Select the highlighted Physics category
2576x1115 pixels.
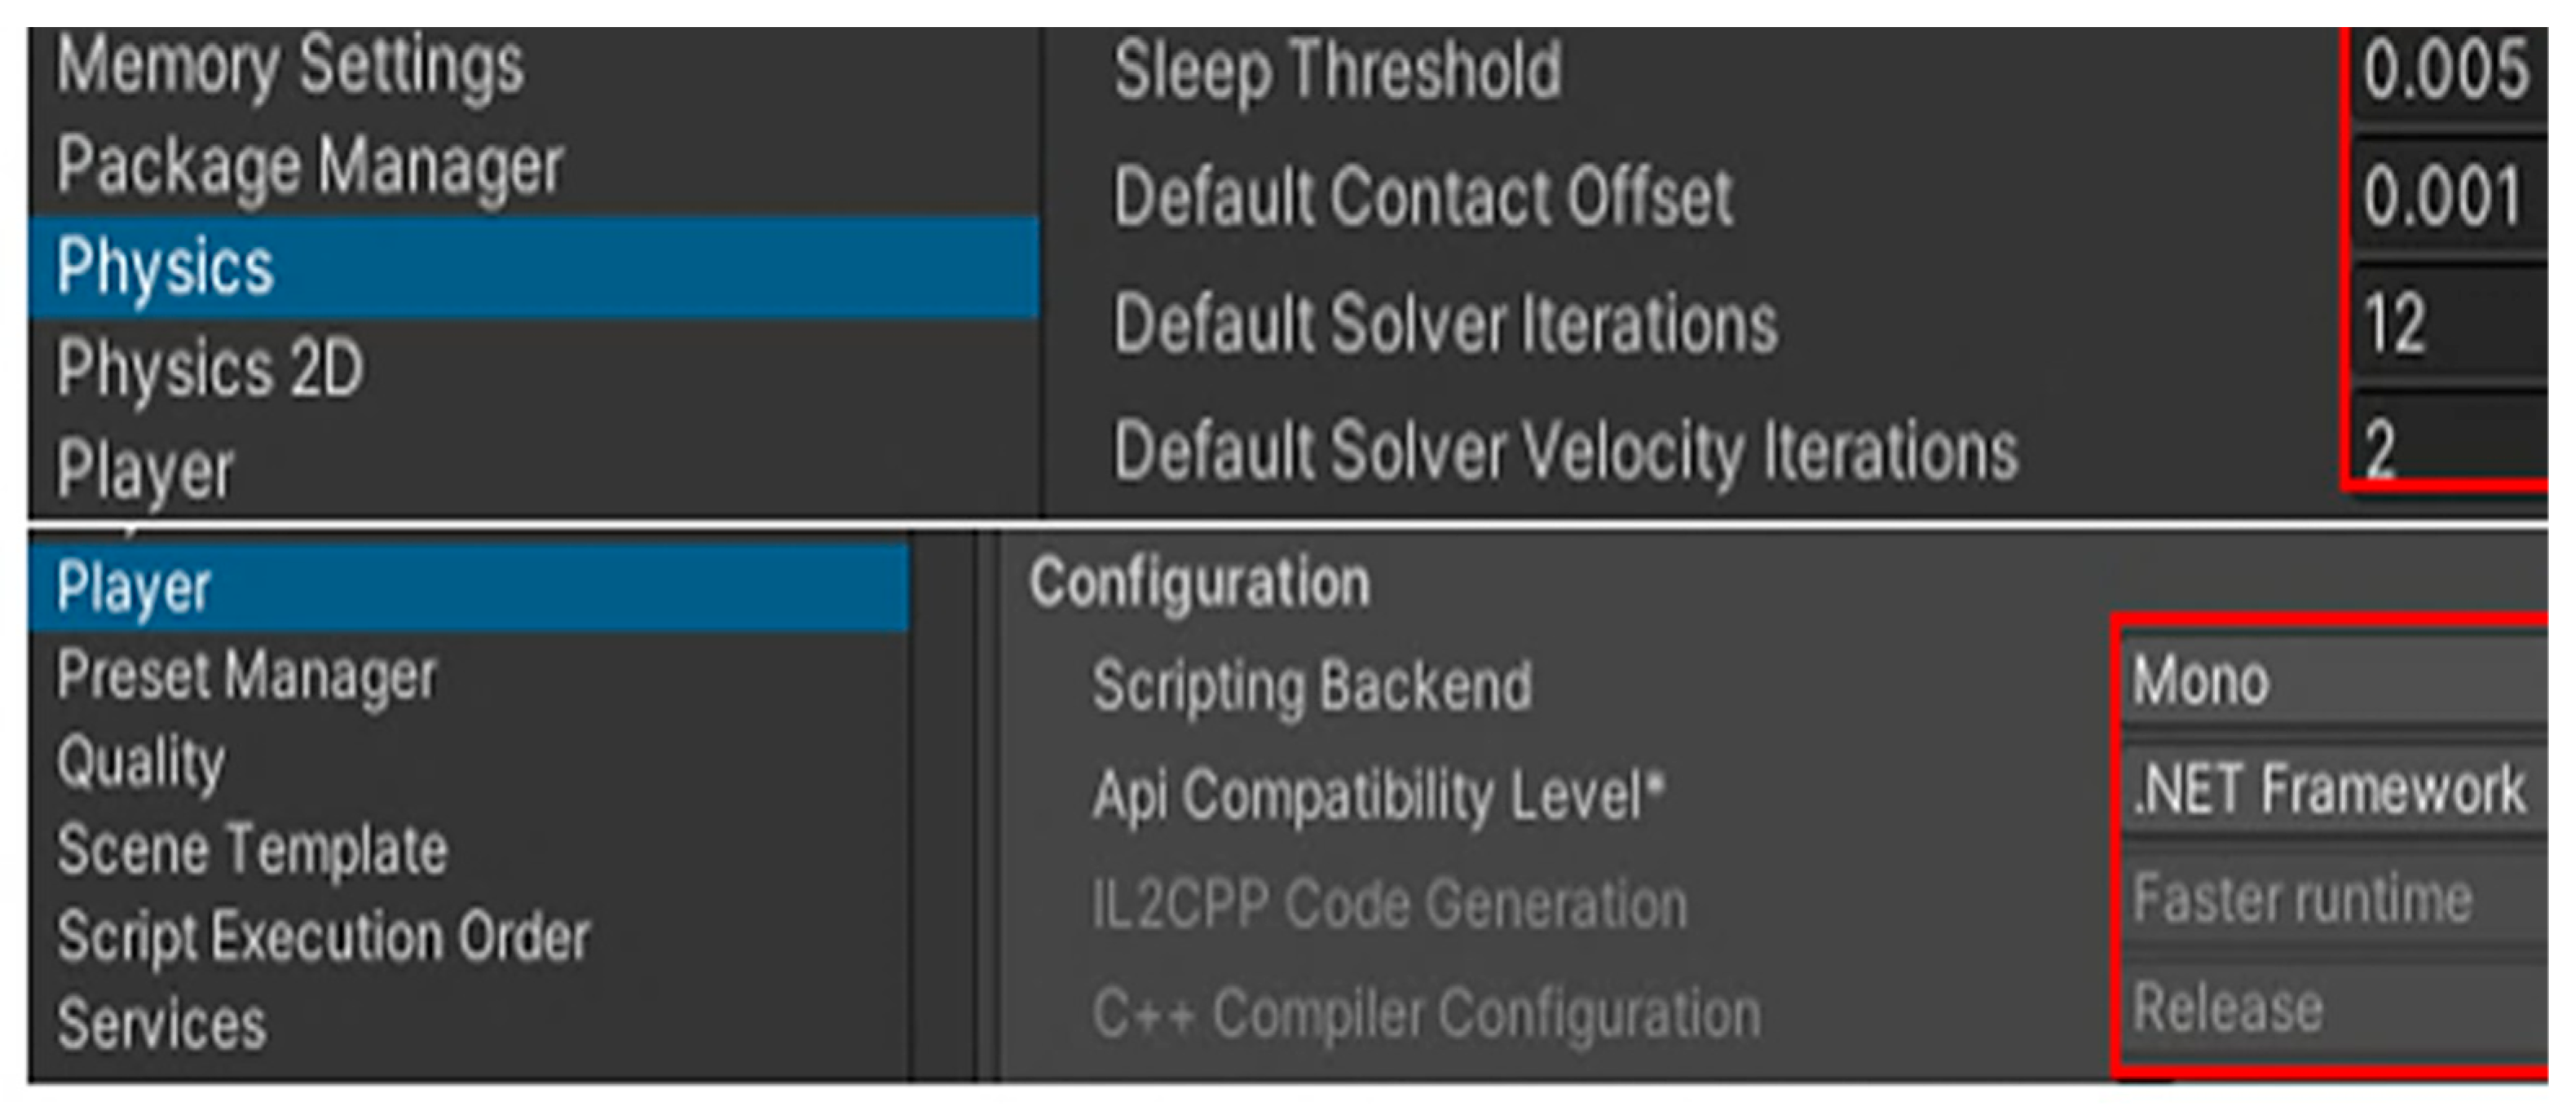point(166,267)
